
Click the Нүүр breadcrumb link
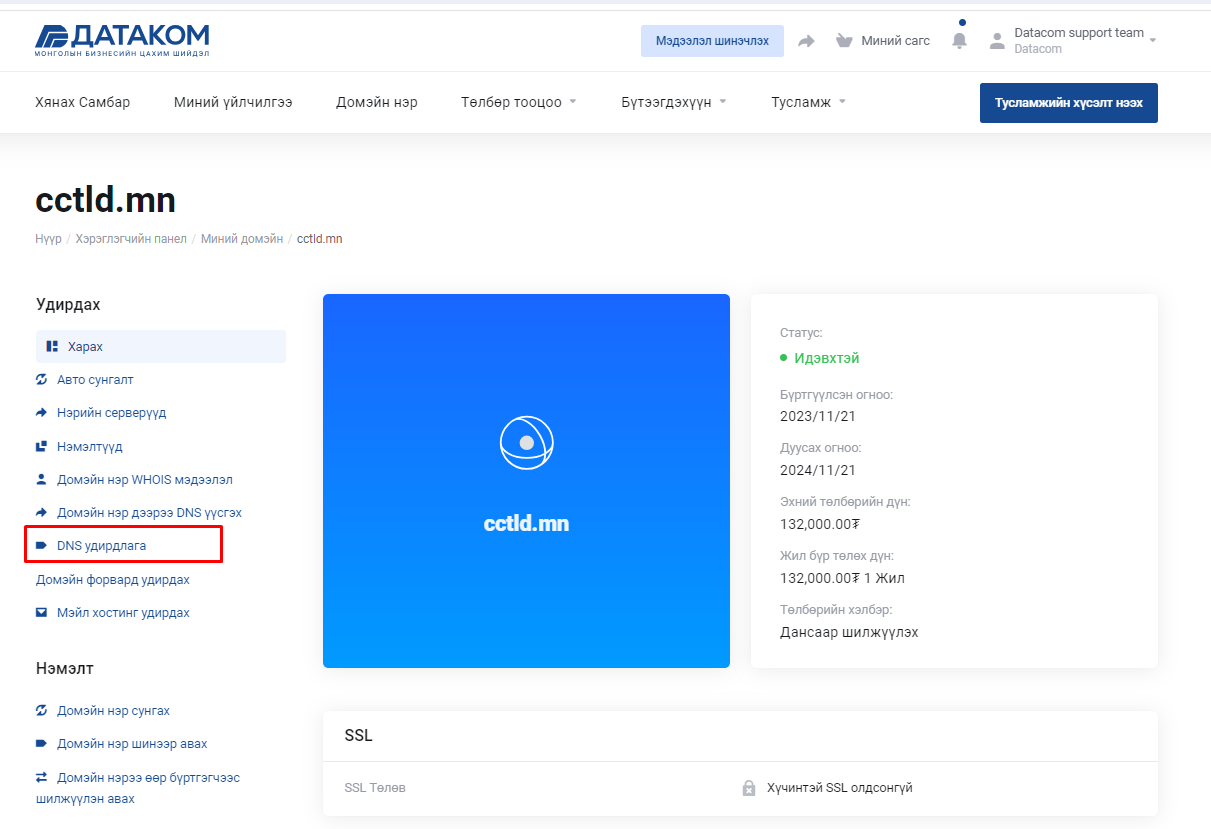[48, 239]
